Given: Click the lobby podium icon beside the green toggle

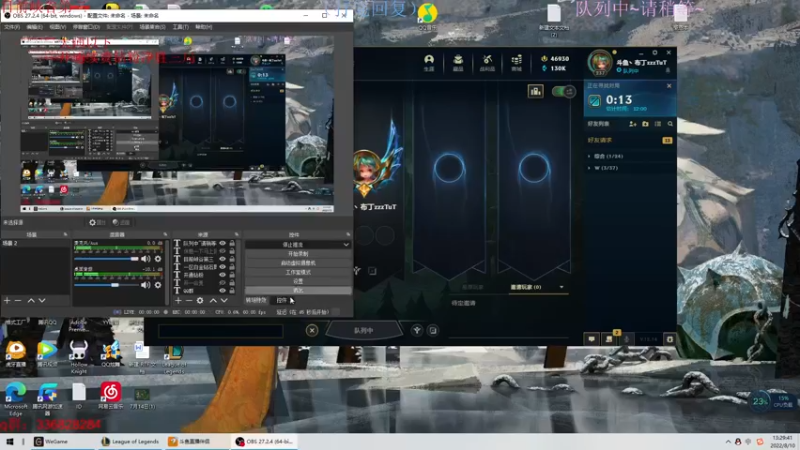Looking at the screenshot, I should (535, 91).
